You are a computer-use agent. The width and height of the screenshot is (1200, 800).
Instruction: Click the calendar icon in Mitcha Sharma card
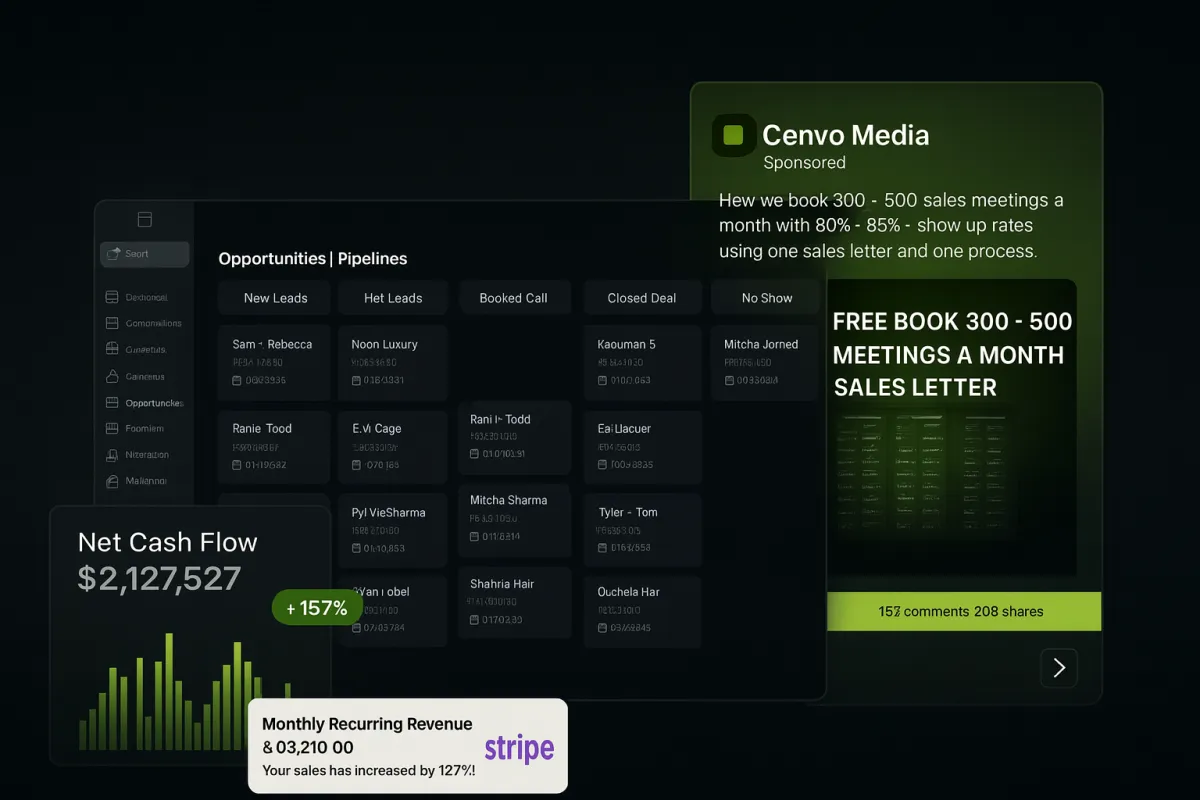[475, 537]
